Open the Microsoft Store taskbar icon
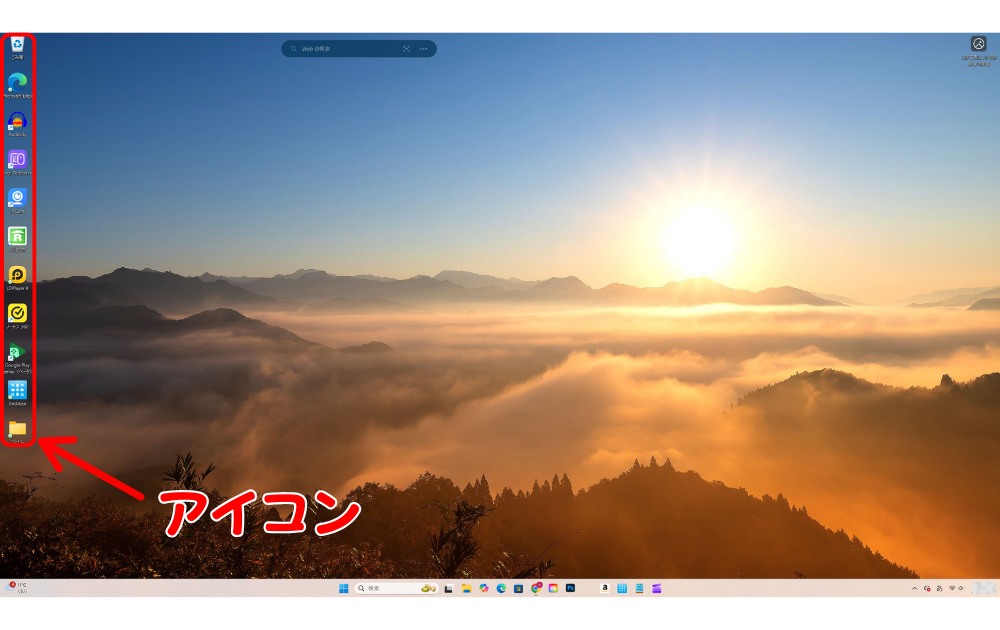The height and width of the screenshot is (630, 1000). [518, 589]
